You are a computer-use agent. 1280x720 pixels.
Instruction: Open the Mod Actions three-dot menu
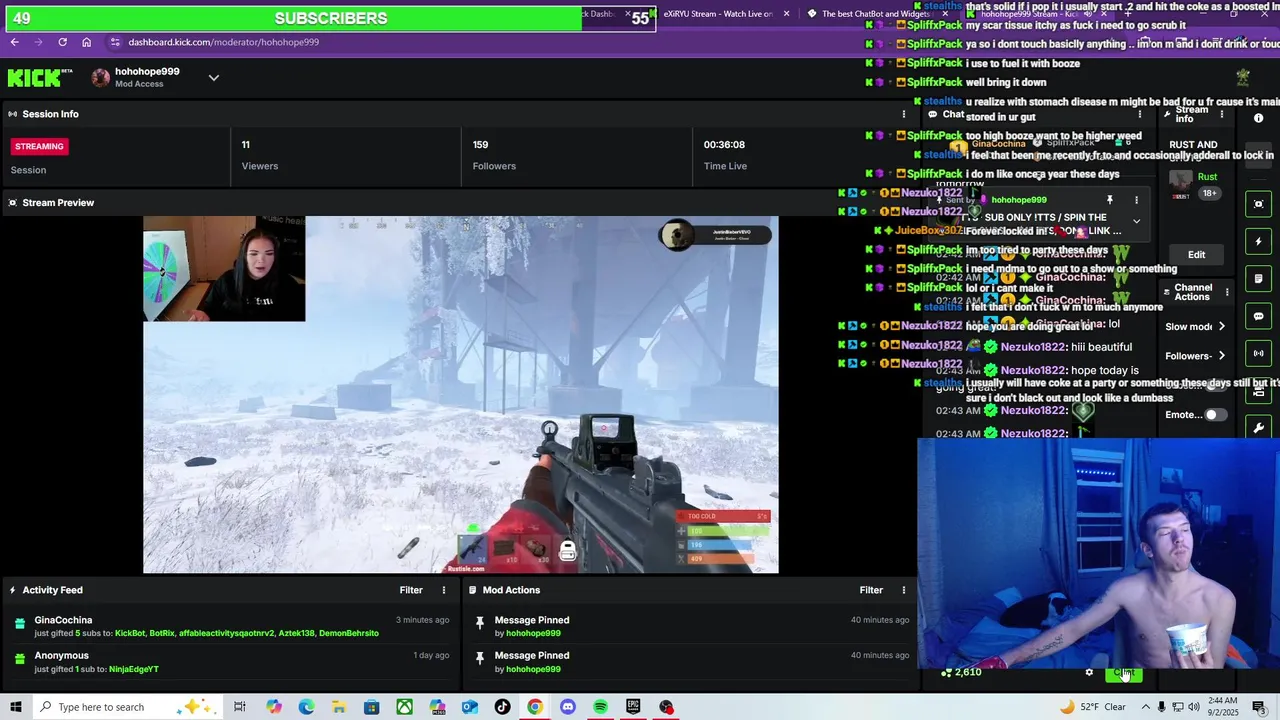coord(903,590)
